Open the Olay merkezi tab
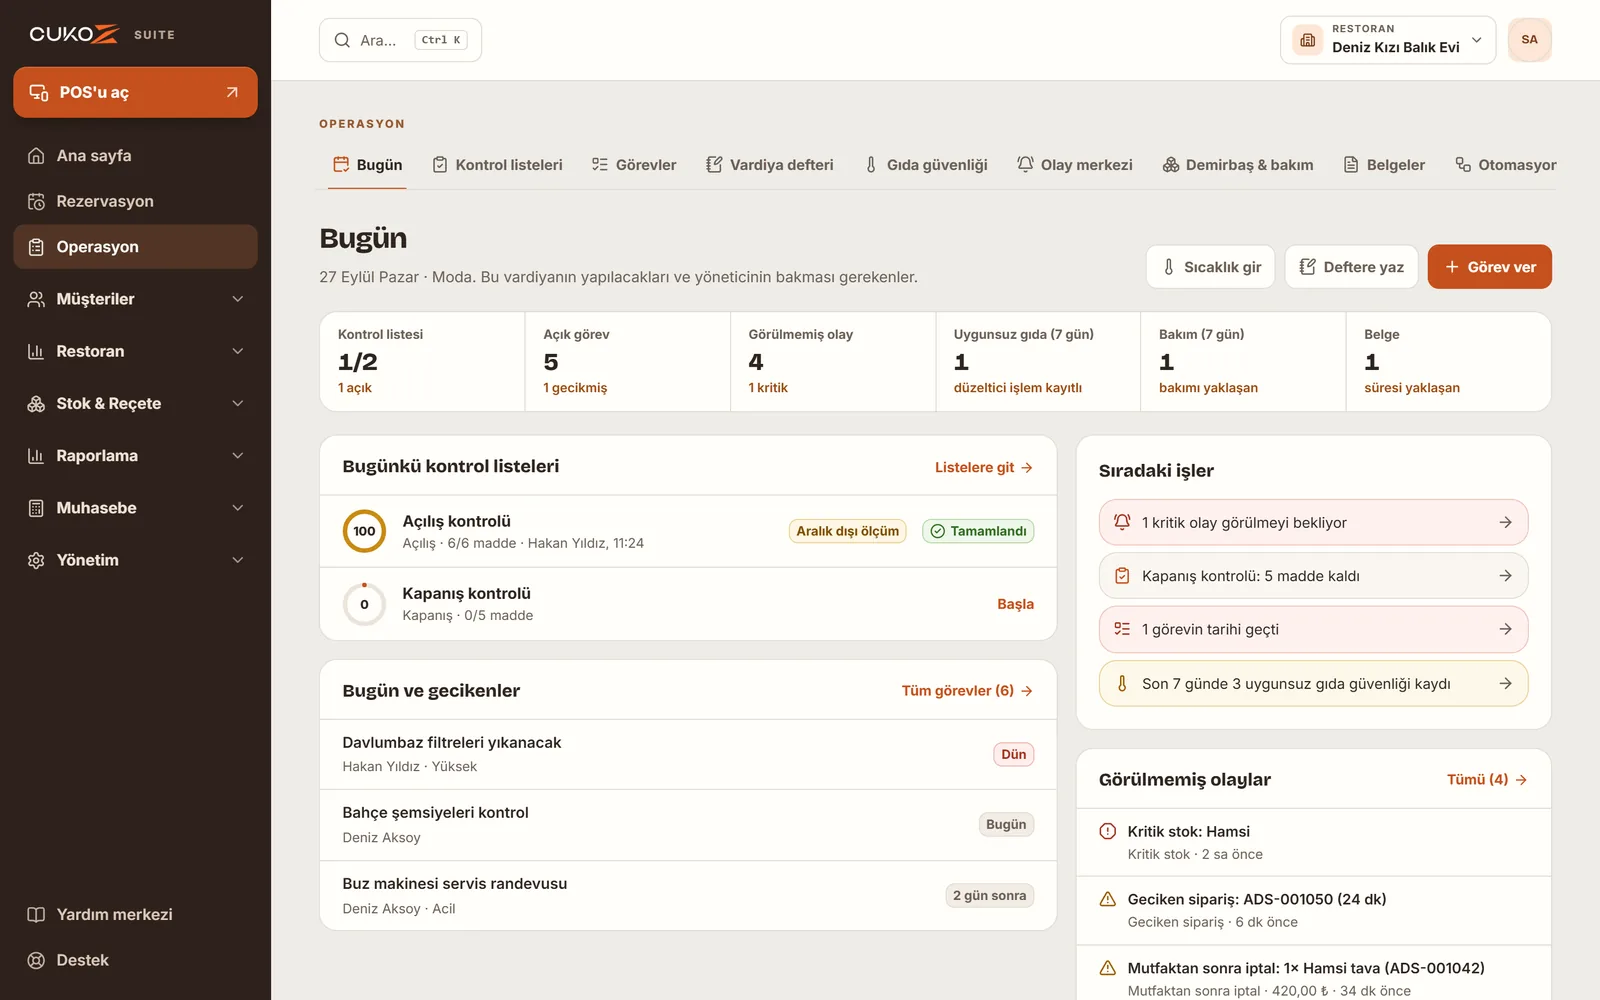Viewport: 1600px width, 1000px height. coord(1074,165)
